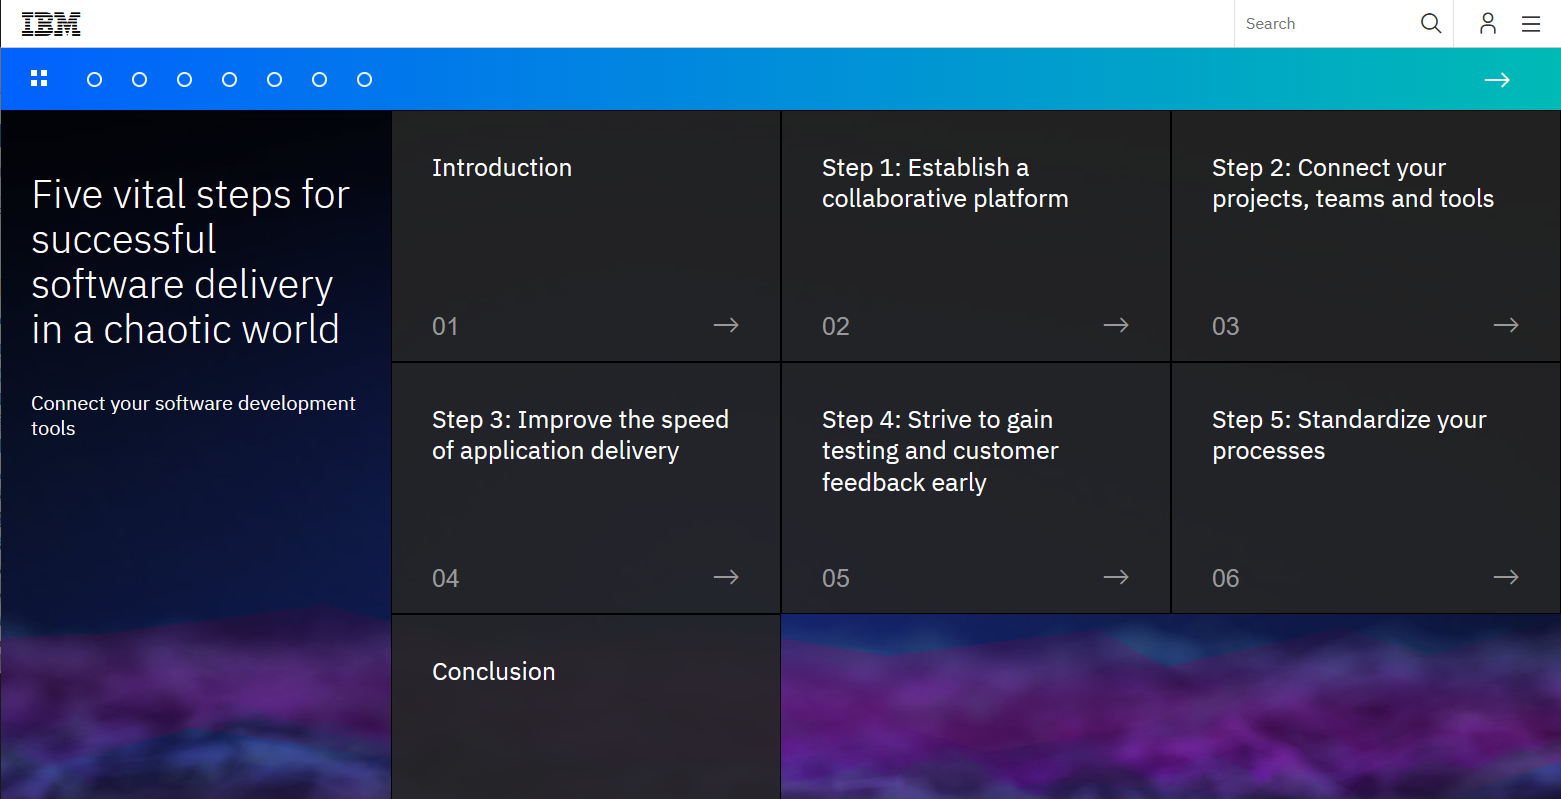Click the IBM logo

[x=51, y=24]
